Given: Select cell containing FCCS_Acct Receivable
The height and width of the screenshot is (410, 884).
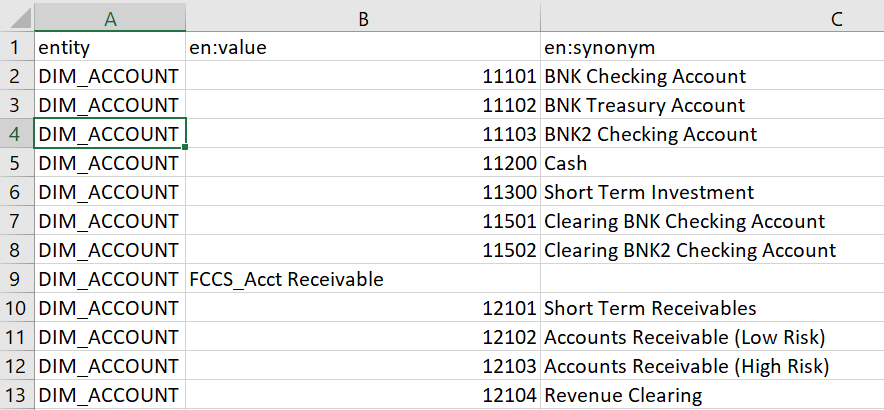Looking at the screenshot, I should pyautogui.click(x=362, y=279).
